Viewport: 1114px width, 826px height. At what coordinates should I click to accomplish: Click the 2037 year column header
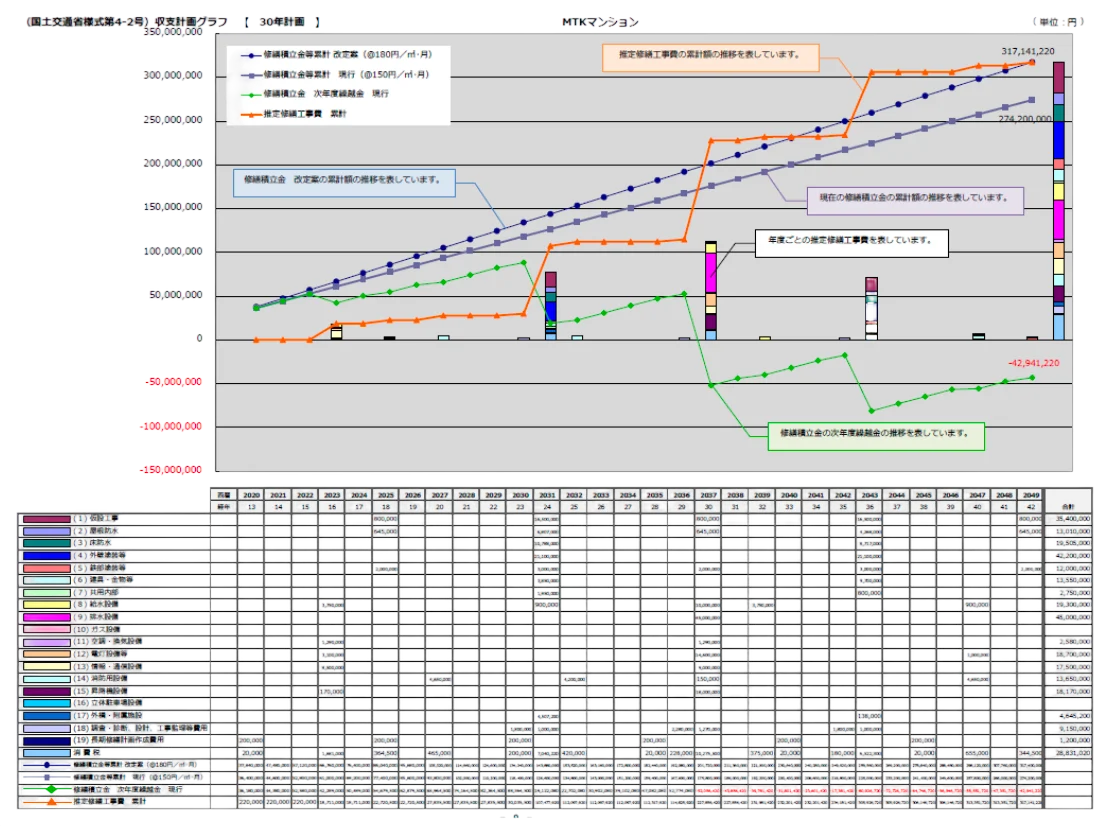pos(708,495)
